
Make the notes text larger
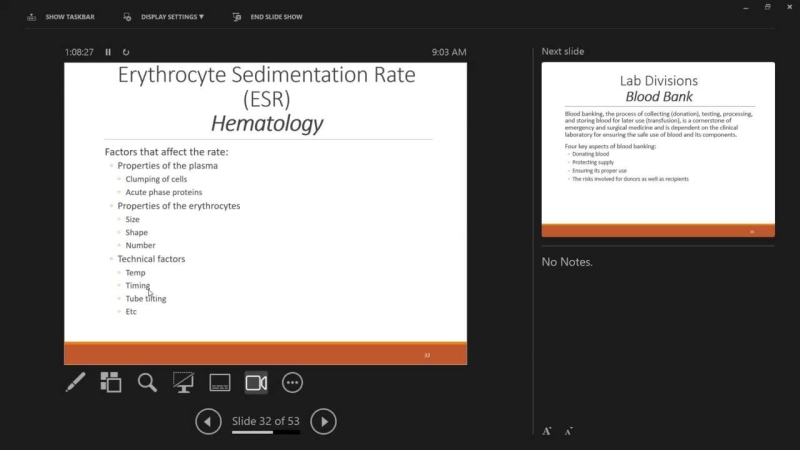coord(547,431)
